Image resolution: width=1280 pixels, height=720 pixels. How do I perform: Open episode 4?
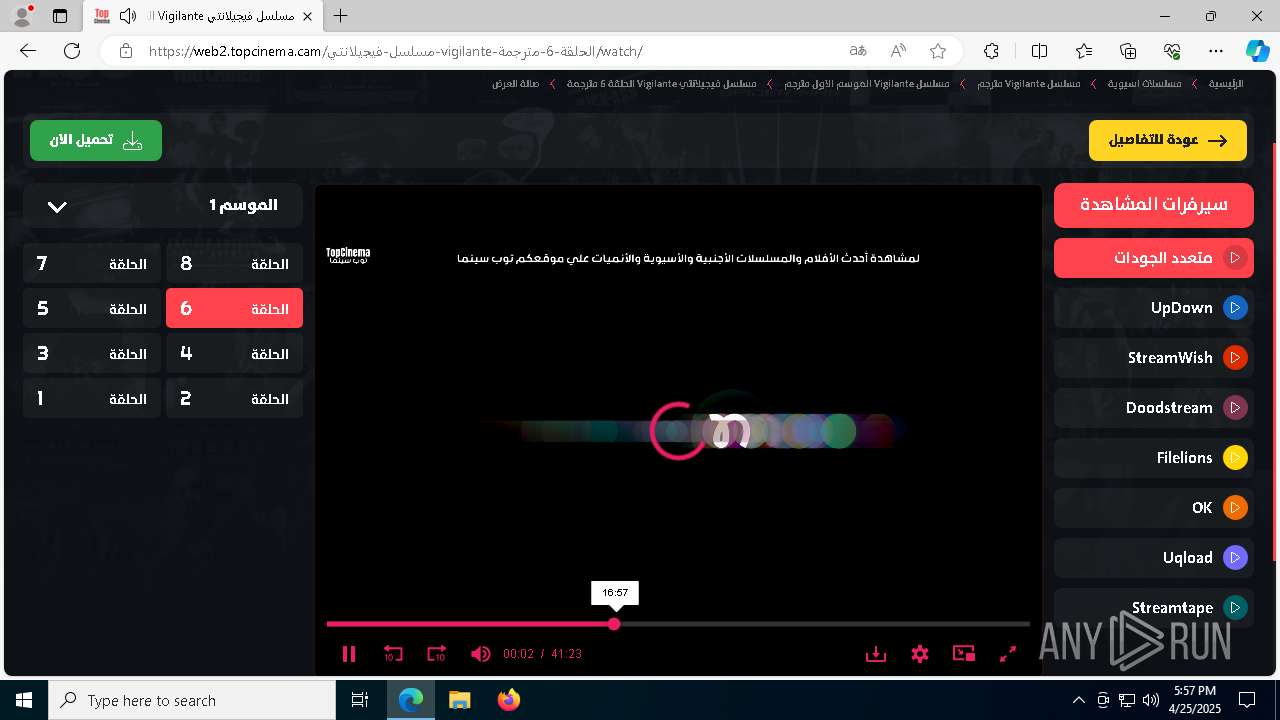point(234,354)
